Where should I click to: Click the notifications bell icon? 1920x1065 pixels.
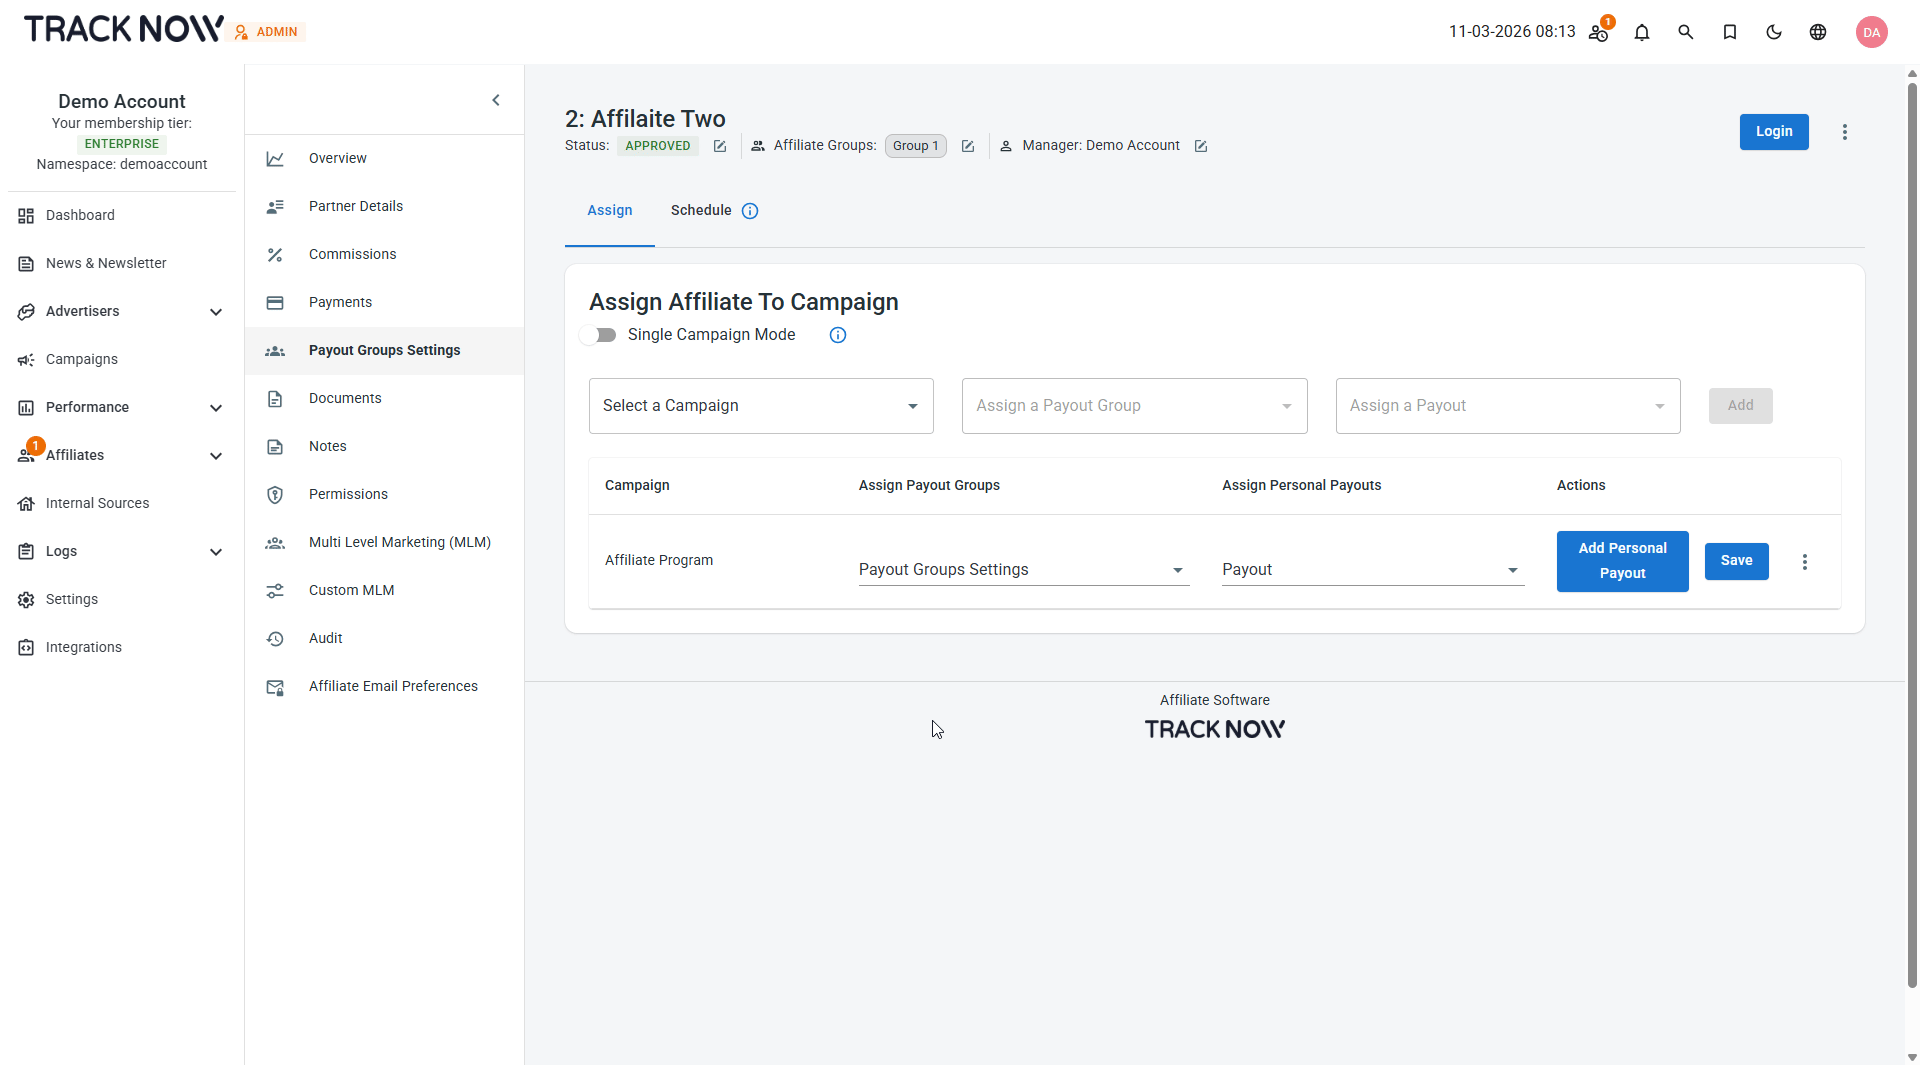tap(1641, 32)
